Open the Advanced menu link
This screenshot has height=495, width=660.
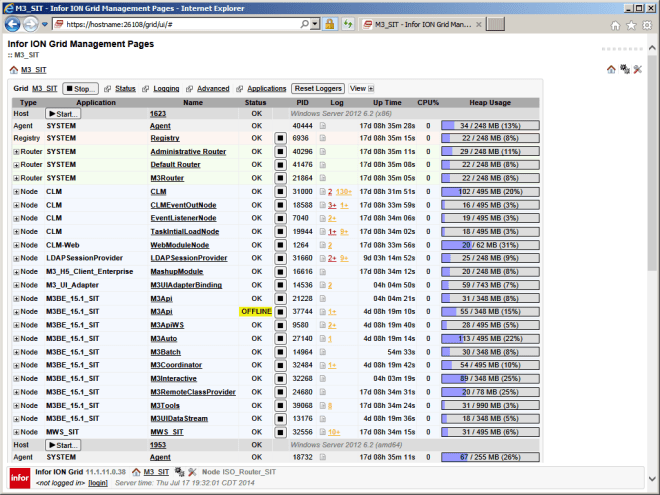(x=212, y=89)
